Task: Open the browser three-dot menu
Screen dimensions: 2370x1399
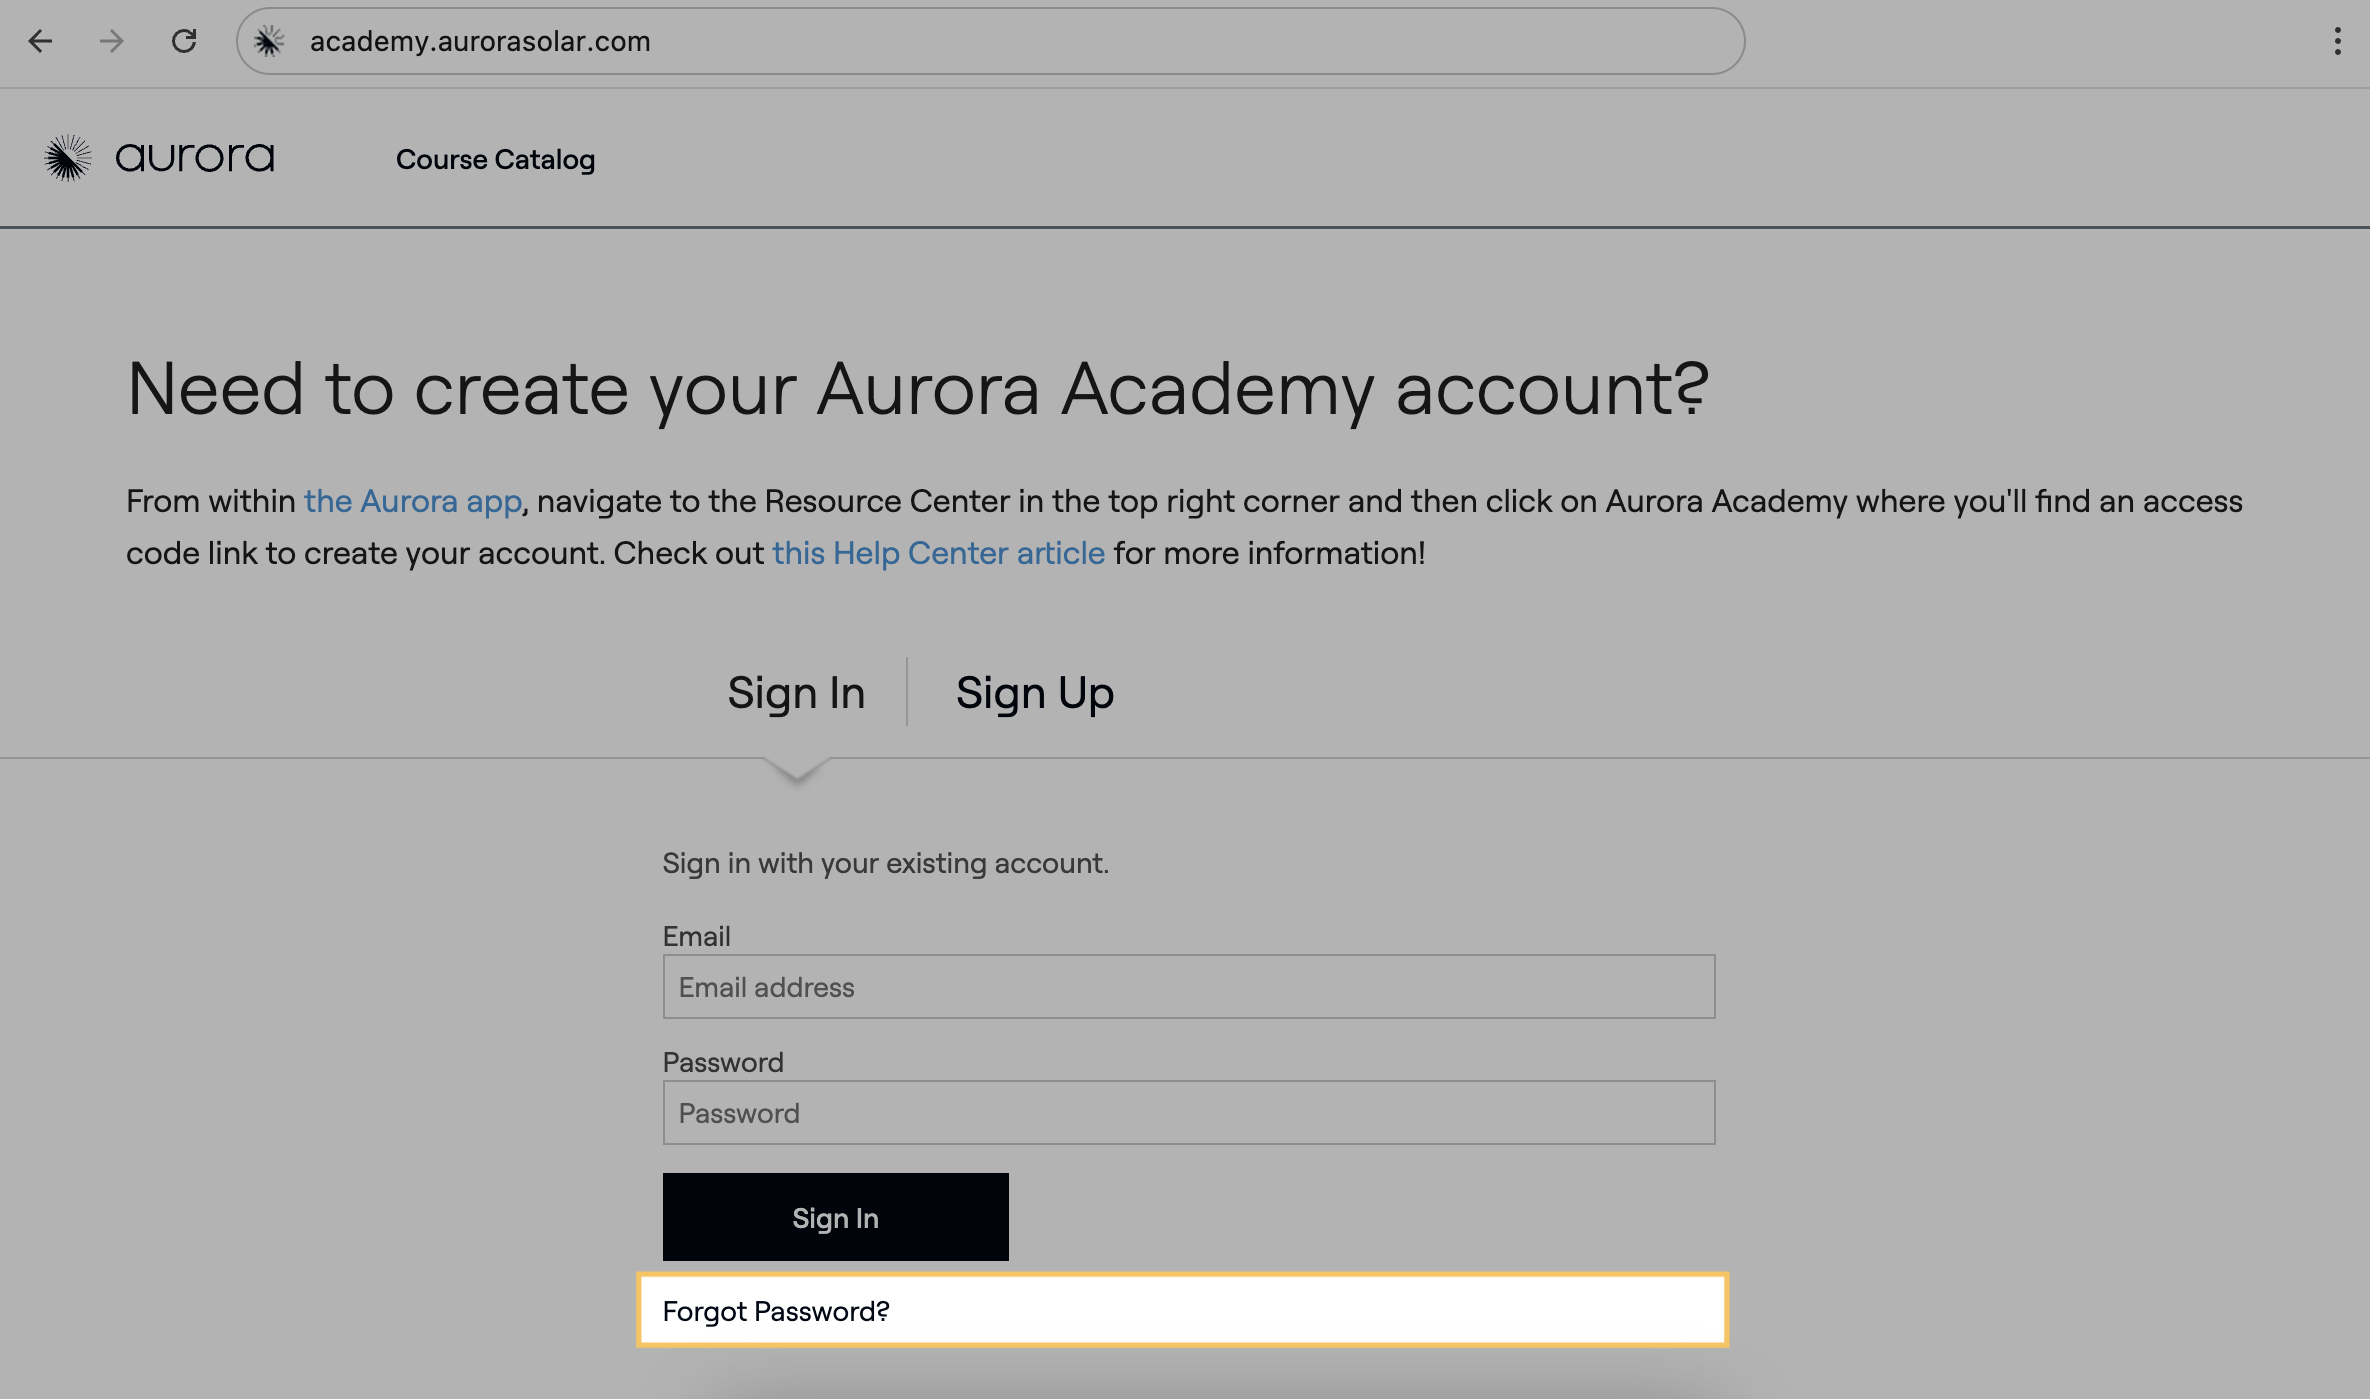Action: (x=2337, y=41)
